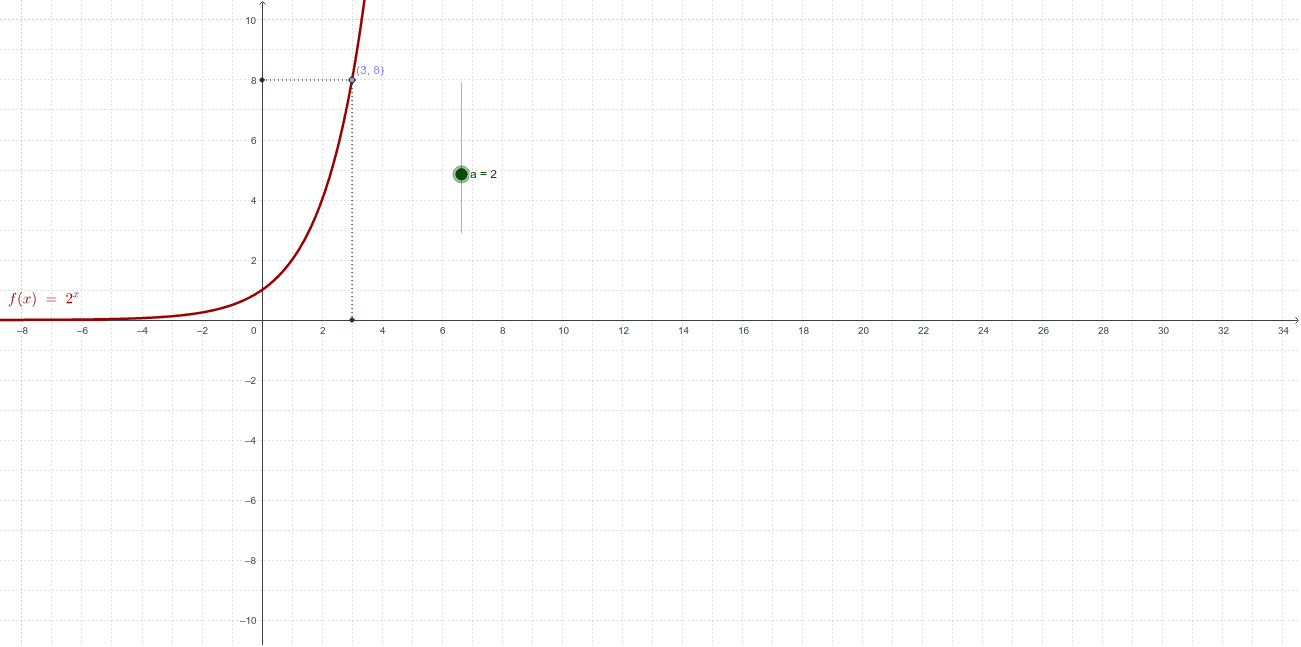This screenshot has width=1301, height=647.
Task: Select the point on the y-axis at 8
Action: tap(262, 80)
